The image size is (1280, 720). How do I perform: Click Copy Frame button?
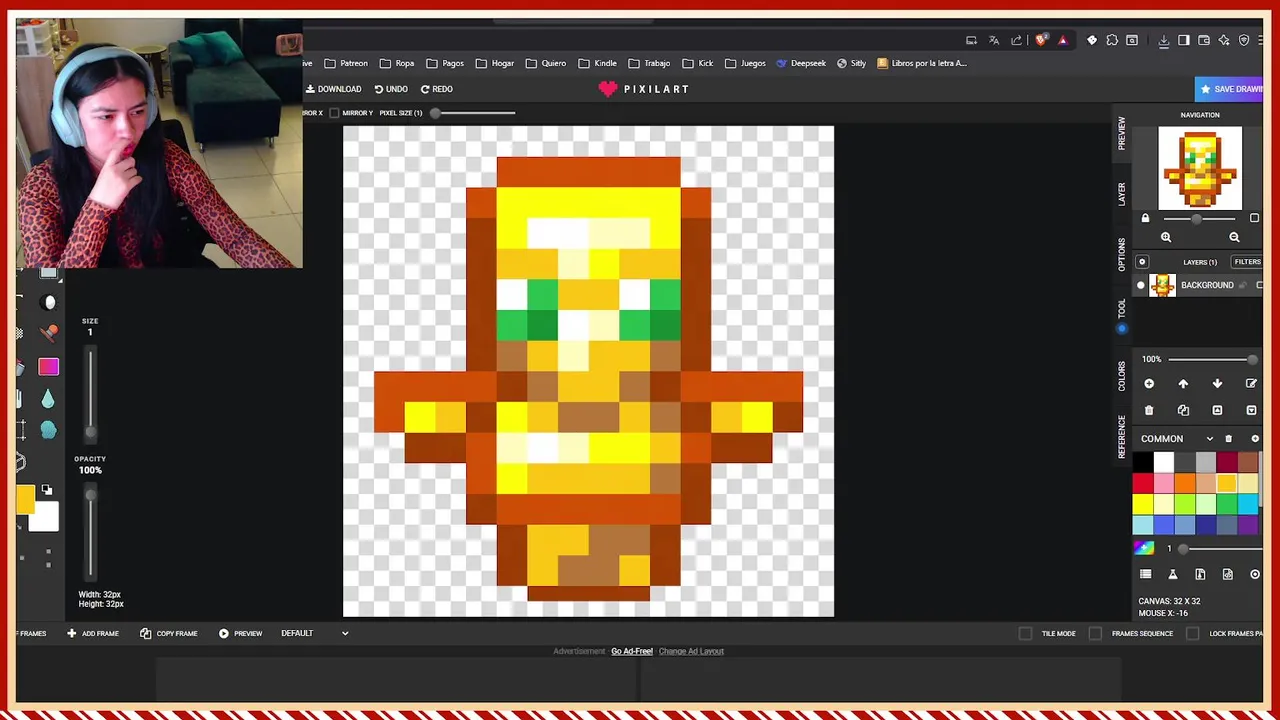pyautogui.click(x=169, y=633)
